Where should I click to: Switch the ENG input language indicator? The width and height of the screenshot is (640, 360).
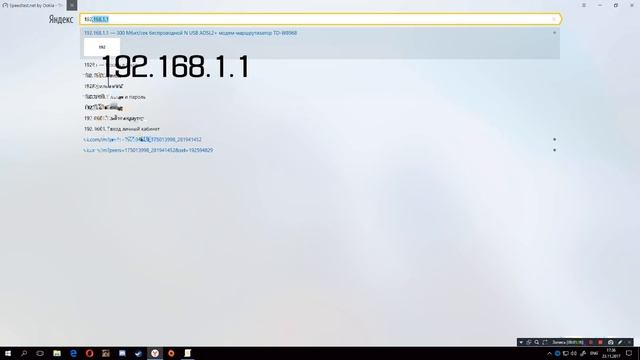pyautogui.click(x=594, y=353)
